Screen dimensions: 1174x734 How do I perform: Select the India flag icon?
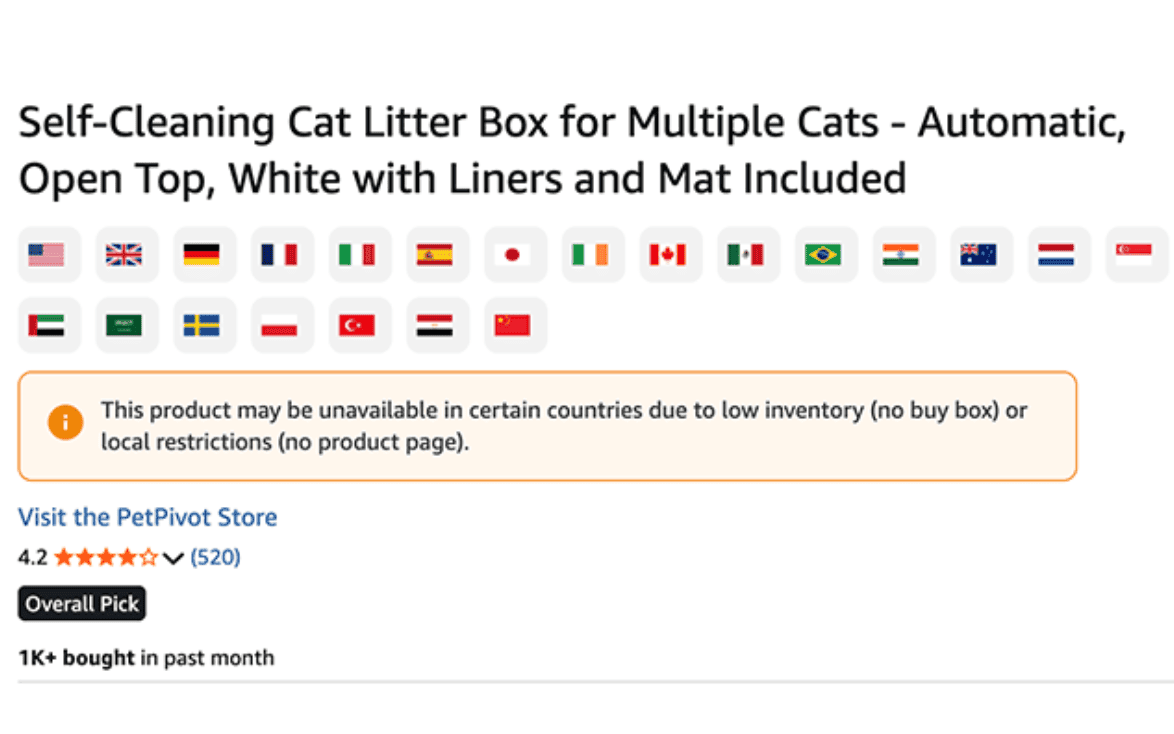pyautogui.click(x=901, y=255)
